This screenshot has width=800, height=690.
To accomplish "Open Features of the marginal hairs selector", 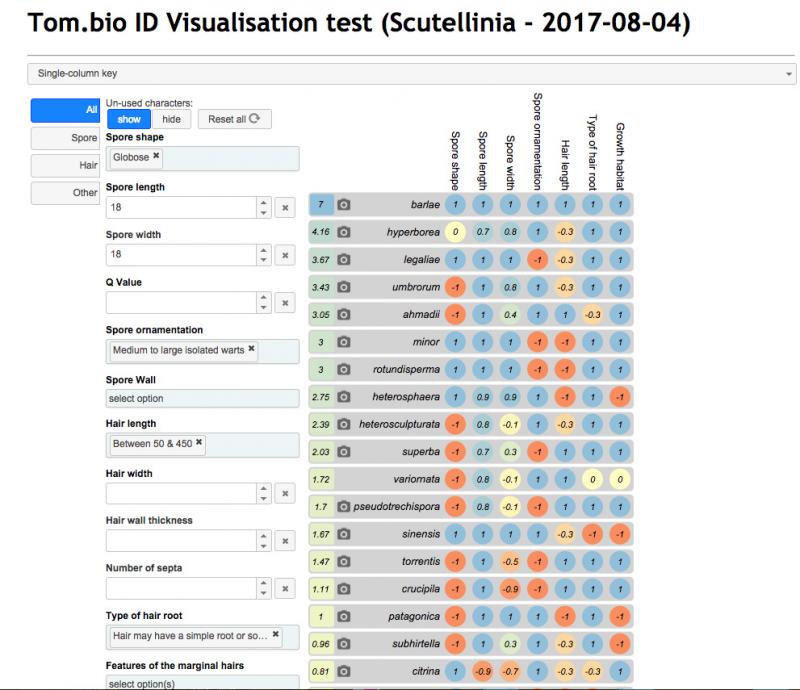I will coord(203,683).
